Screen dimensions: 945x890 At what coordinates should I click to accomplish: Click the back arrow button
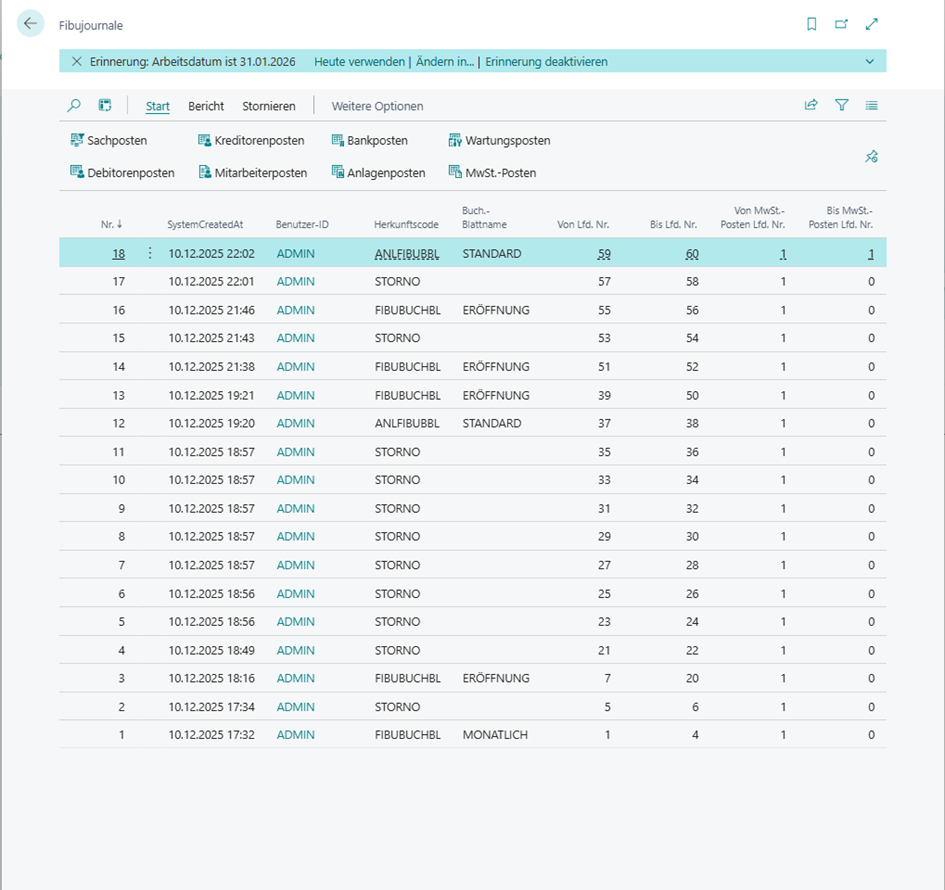31,24
